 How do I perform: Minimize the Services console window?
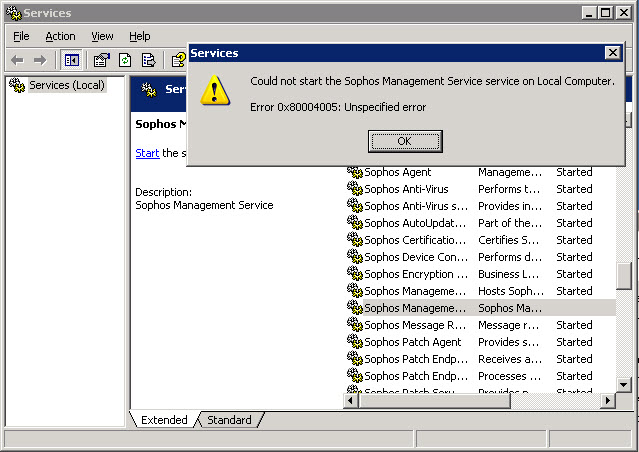tap(588, 13)
